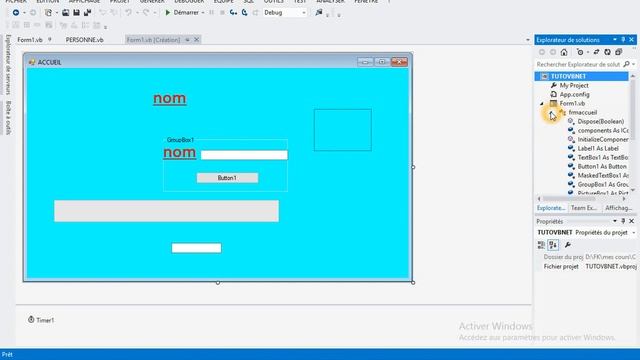Viewport: 640px width, 360px height.
Task: Select the upper nom label on form
Action: 170,98
